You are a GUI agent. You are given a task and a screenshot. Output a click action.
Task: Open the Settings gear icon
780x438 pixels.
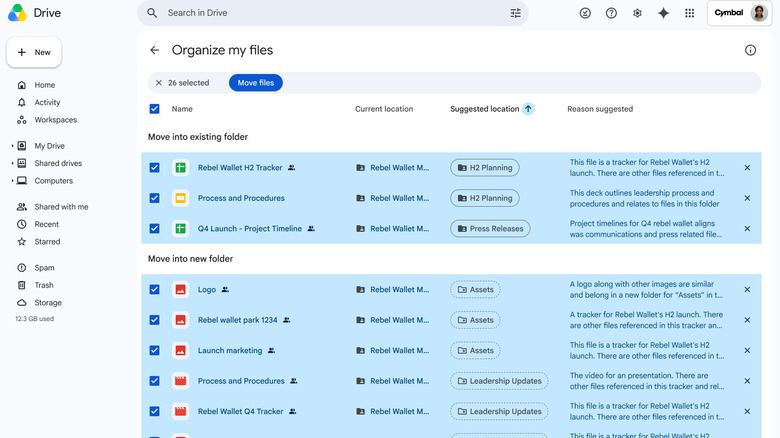[x=637, y=13]
